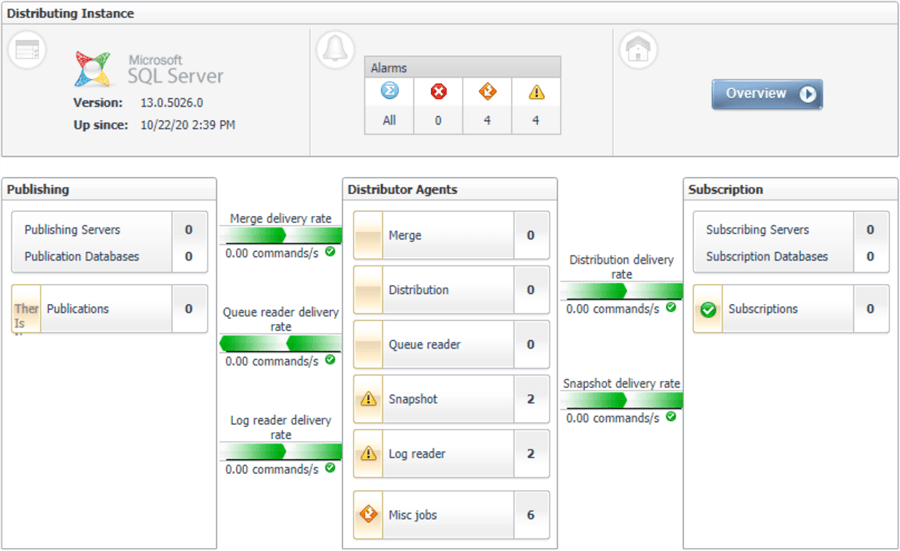The height and width of the screenshot is (551, 900).
Task: Click Log reader delivery rate check icon
Action: click(330, 467)
